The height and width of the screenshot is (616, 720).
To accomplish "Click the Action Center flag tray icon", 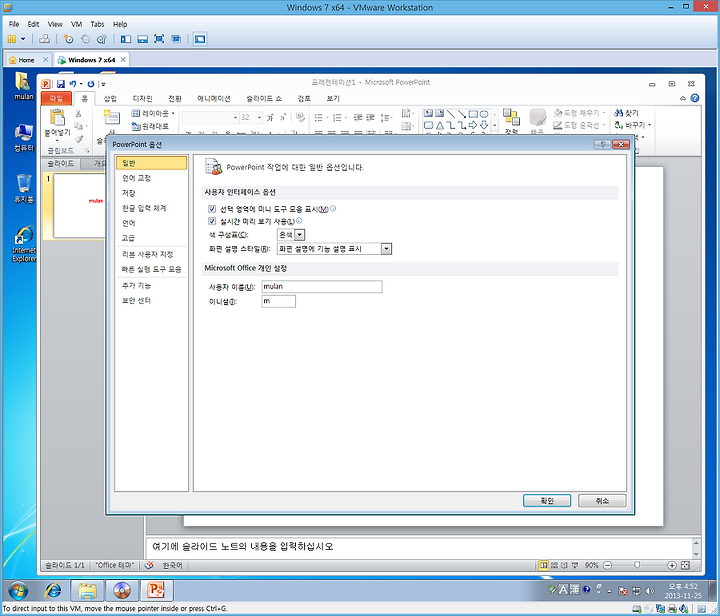I will (623, 591).
